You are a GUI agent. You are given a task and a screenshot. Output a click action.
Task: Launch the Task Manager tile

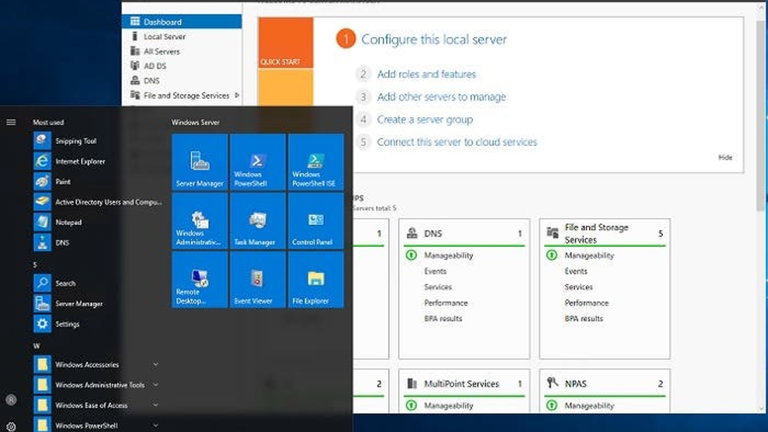(258, 221)
